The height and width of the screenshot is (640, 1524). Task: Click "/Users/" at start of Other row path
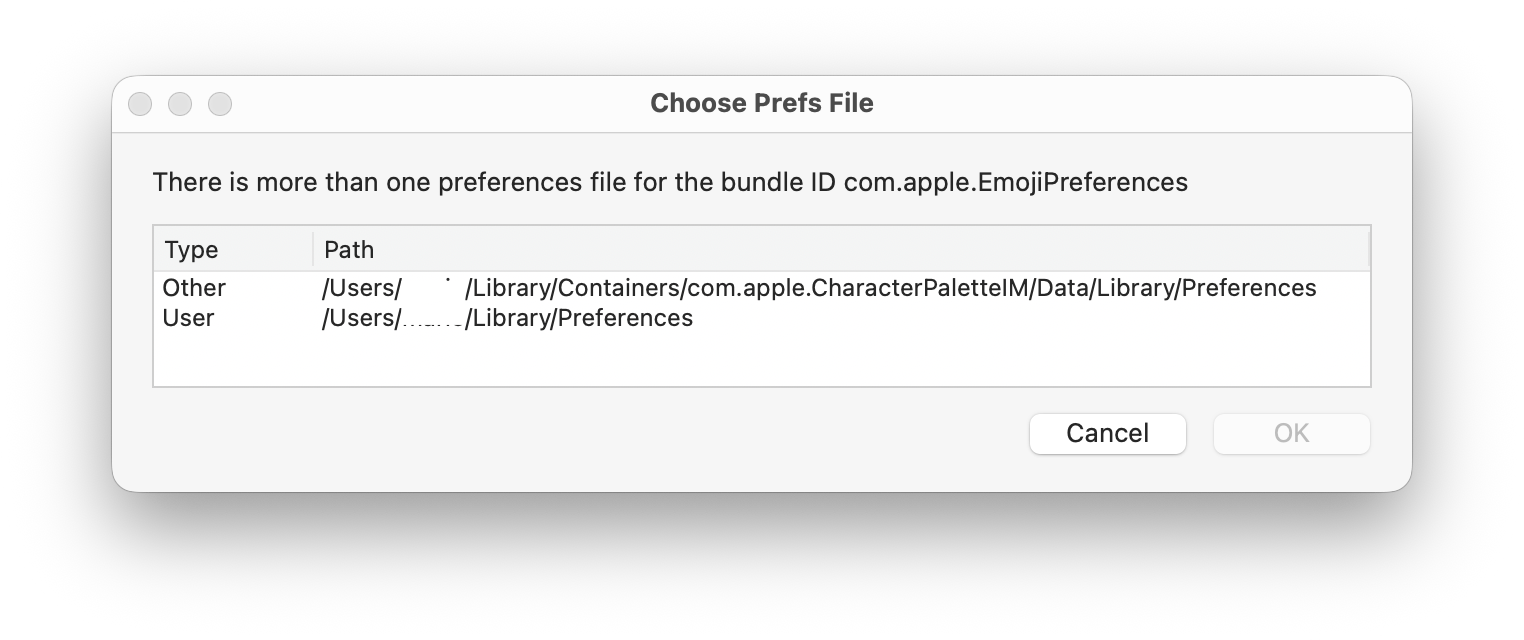361,288
